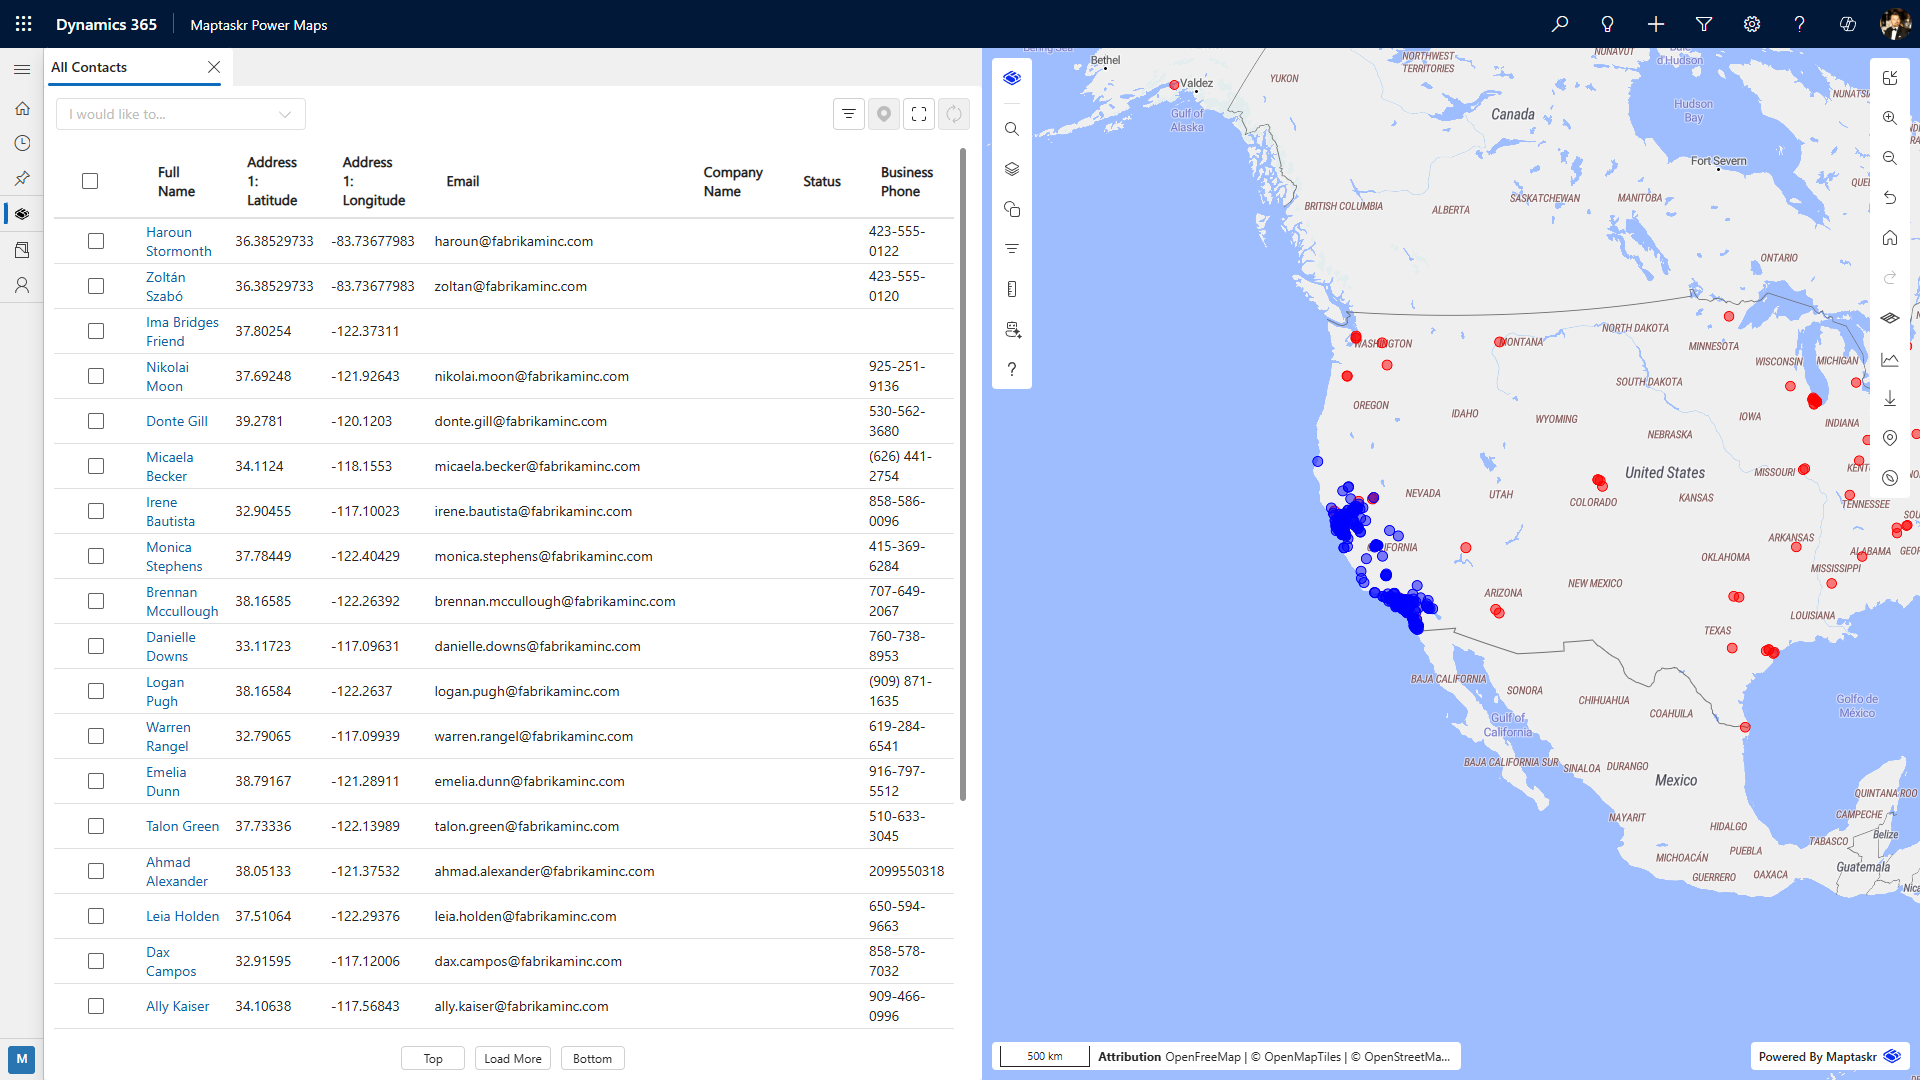Viewport: 1920px width, 1080px height.
Task: Click the map search magnifier icon
Action: tap(1012, 129)
